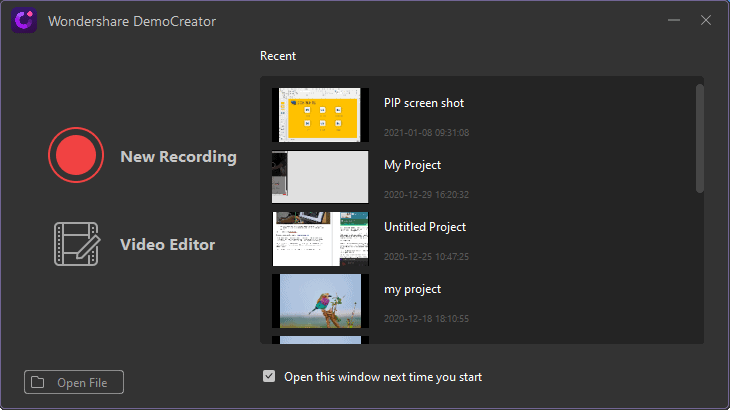The width and height of the screenshot is (730, 410).
Task: Close the DemoCreator window
Action: [706, 20]
